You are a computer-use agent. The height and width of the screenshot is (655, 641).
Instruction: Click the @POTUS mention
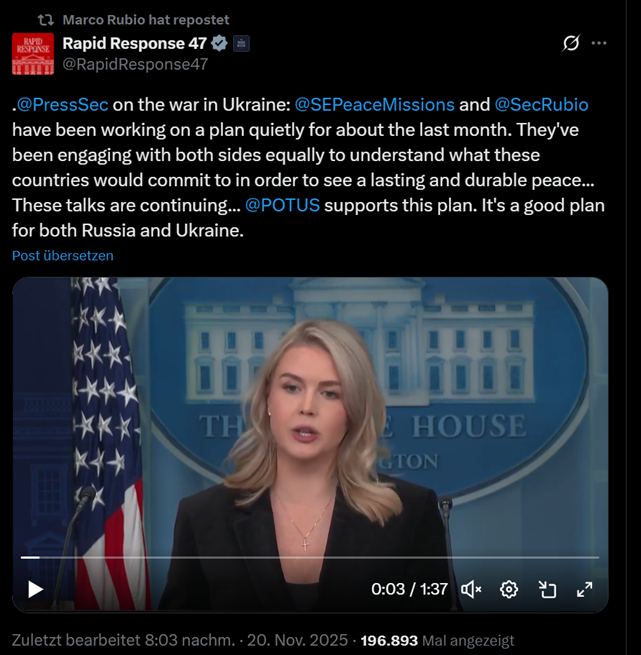pyautogui.click(x=282, y=205)
